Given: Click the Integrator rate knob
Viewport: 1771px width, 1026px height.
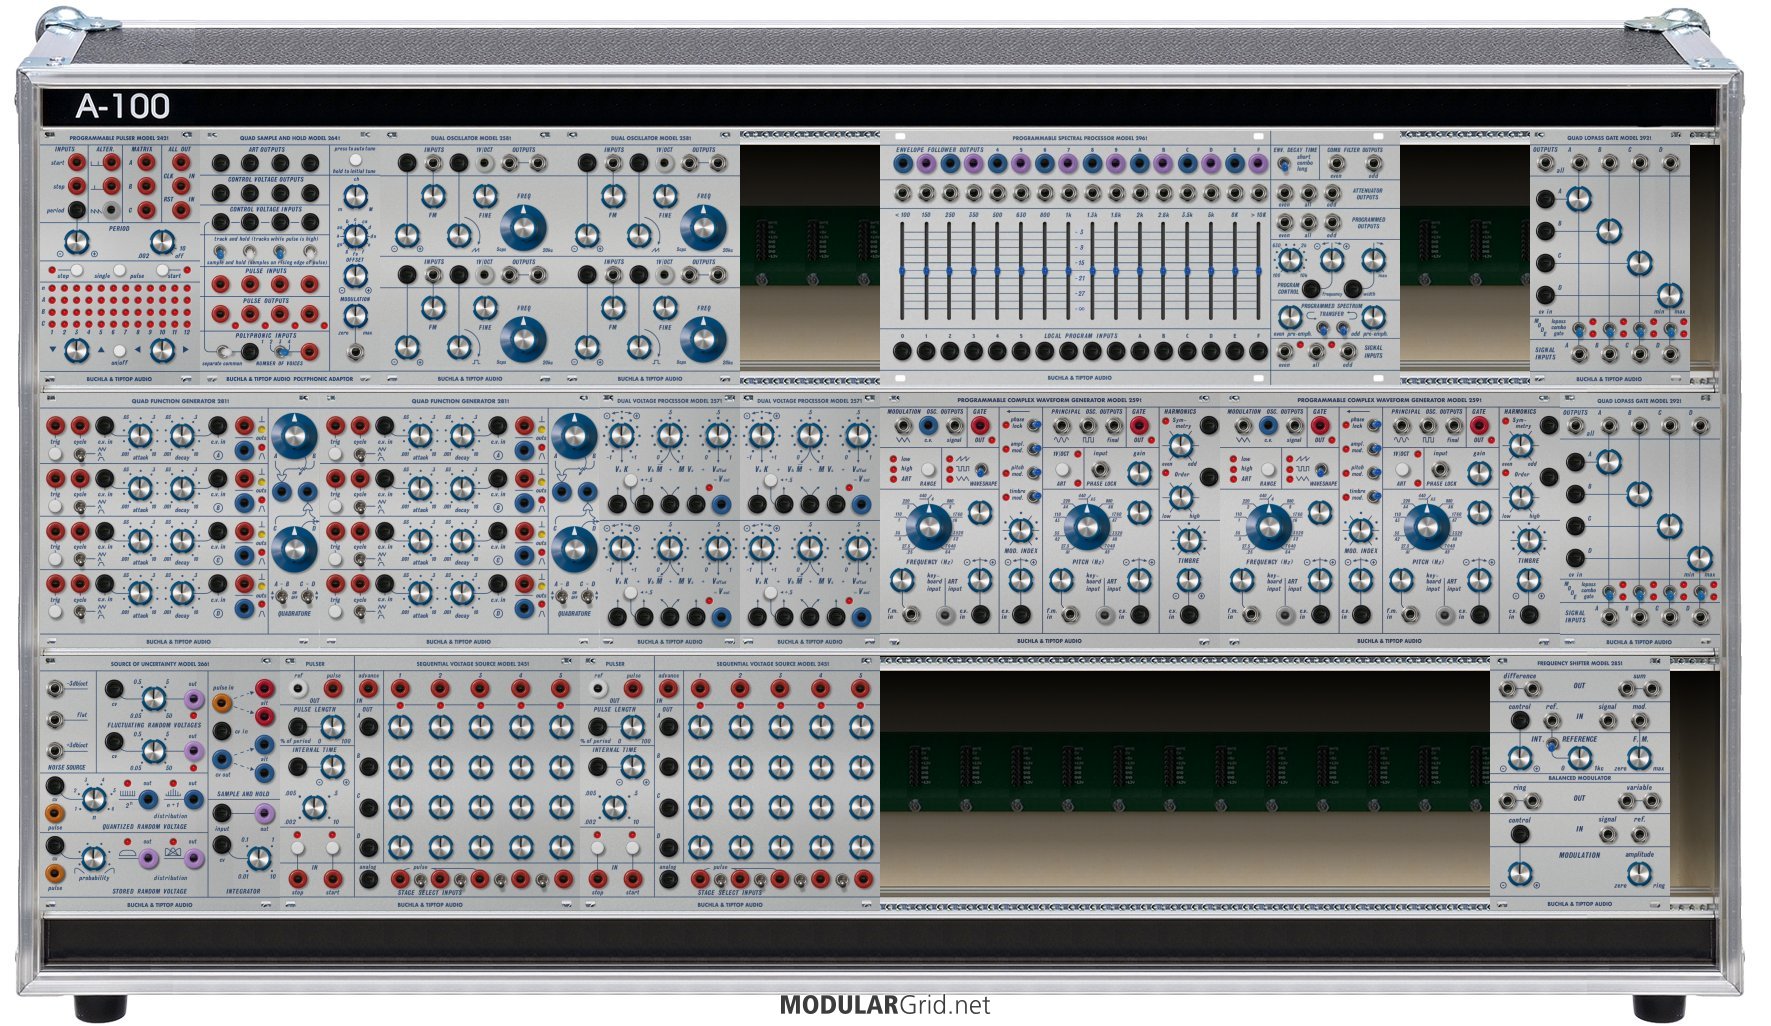Looking at the screenshot, I should (259, 858).
